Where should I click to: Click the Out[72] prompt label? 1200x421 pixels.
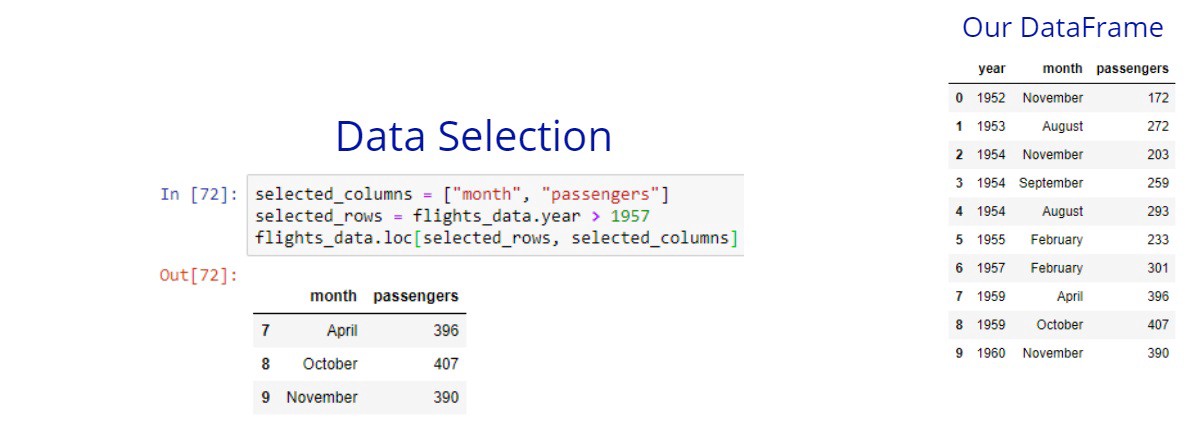[x=199, y=274]
